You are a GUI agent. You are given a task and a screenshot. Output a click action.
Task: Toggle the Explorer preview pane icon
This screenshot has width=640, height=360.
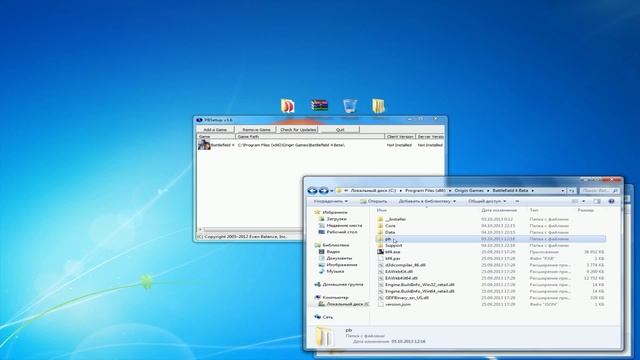597,201
